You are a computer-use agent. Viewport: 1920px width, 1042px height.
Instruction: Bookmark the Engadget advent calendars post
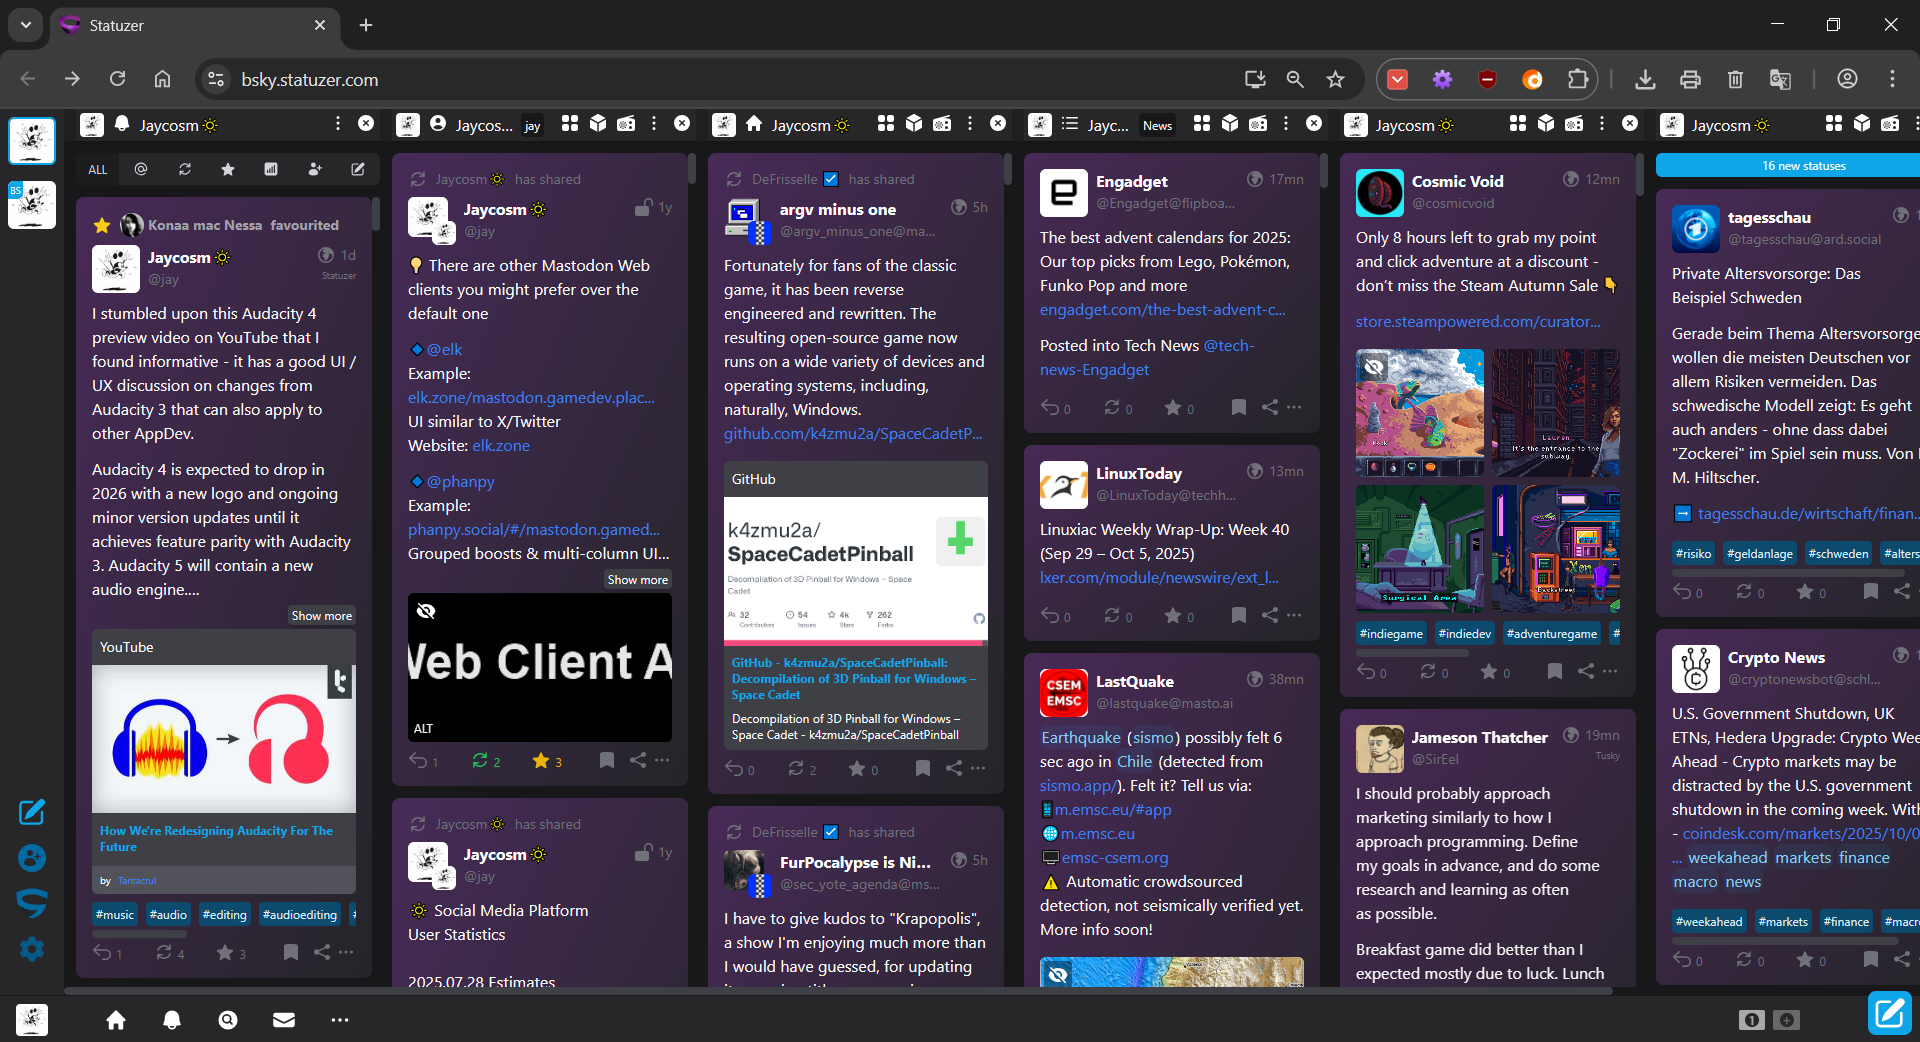point(1238,407)
